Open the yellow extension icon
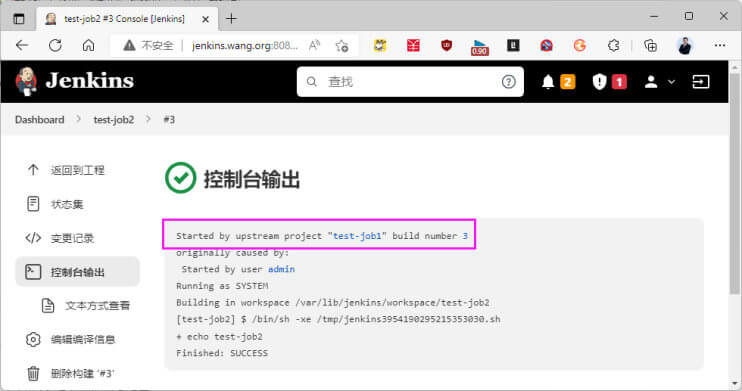Screen dimensions: 742x391 pyautogui.click(x=380, y=45)
